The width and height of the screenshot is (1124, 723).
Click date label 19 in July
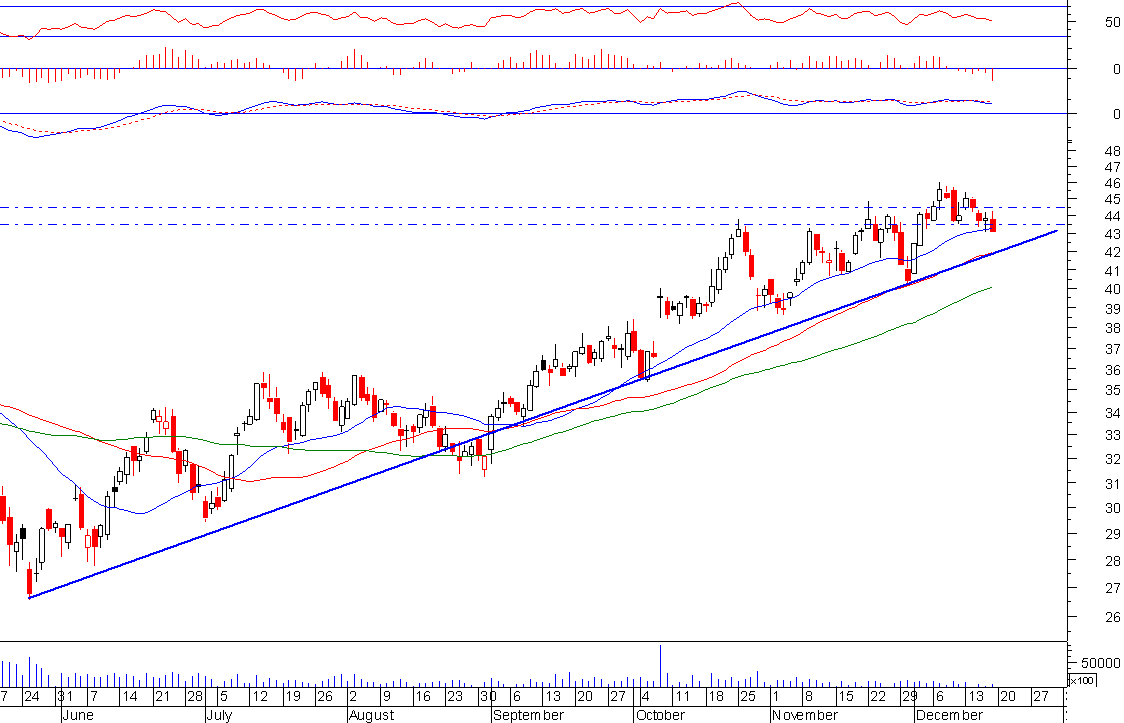click(x=292, y=697)
